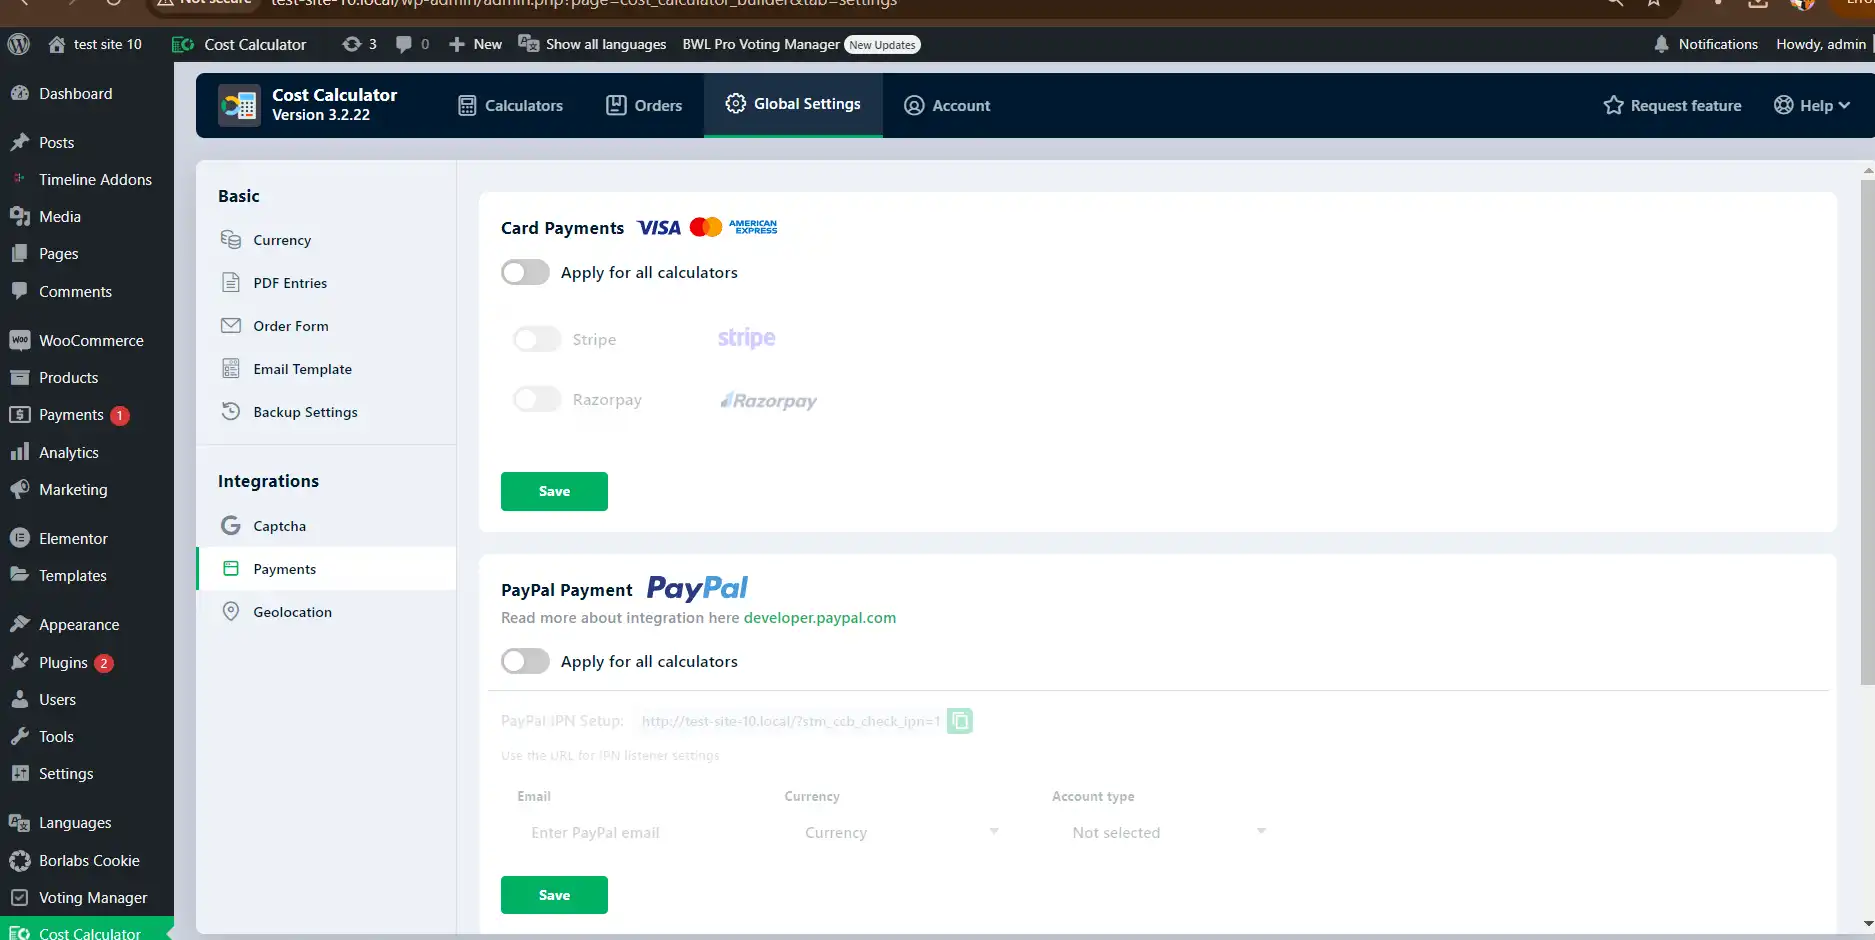Select the Global Settings tab
Viewport: 1875px width, 940px height.
click(793, 104)
